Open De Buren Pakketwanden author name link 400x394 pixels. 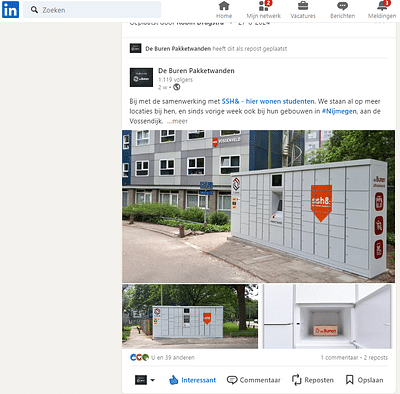(x=196, y=71)
